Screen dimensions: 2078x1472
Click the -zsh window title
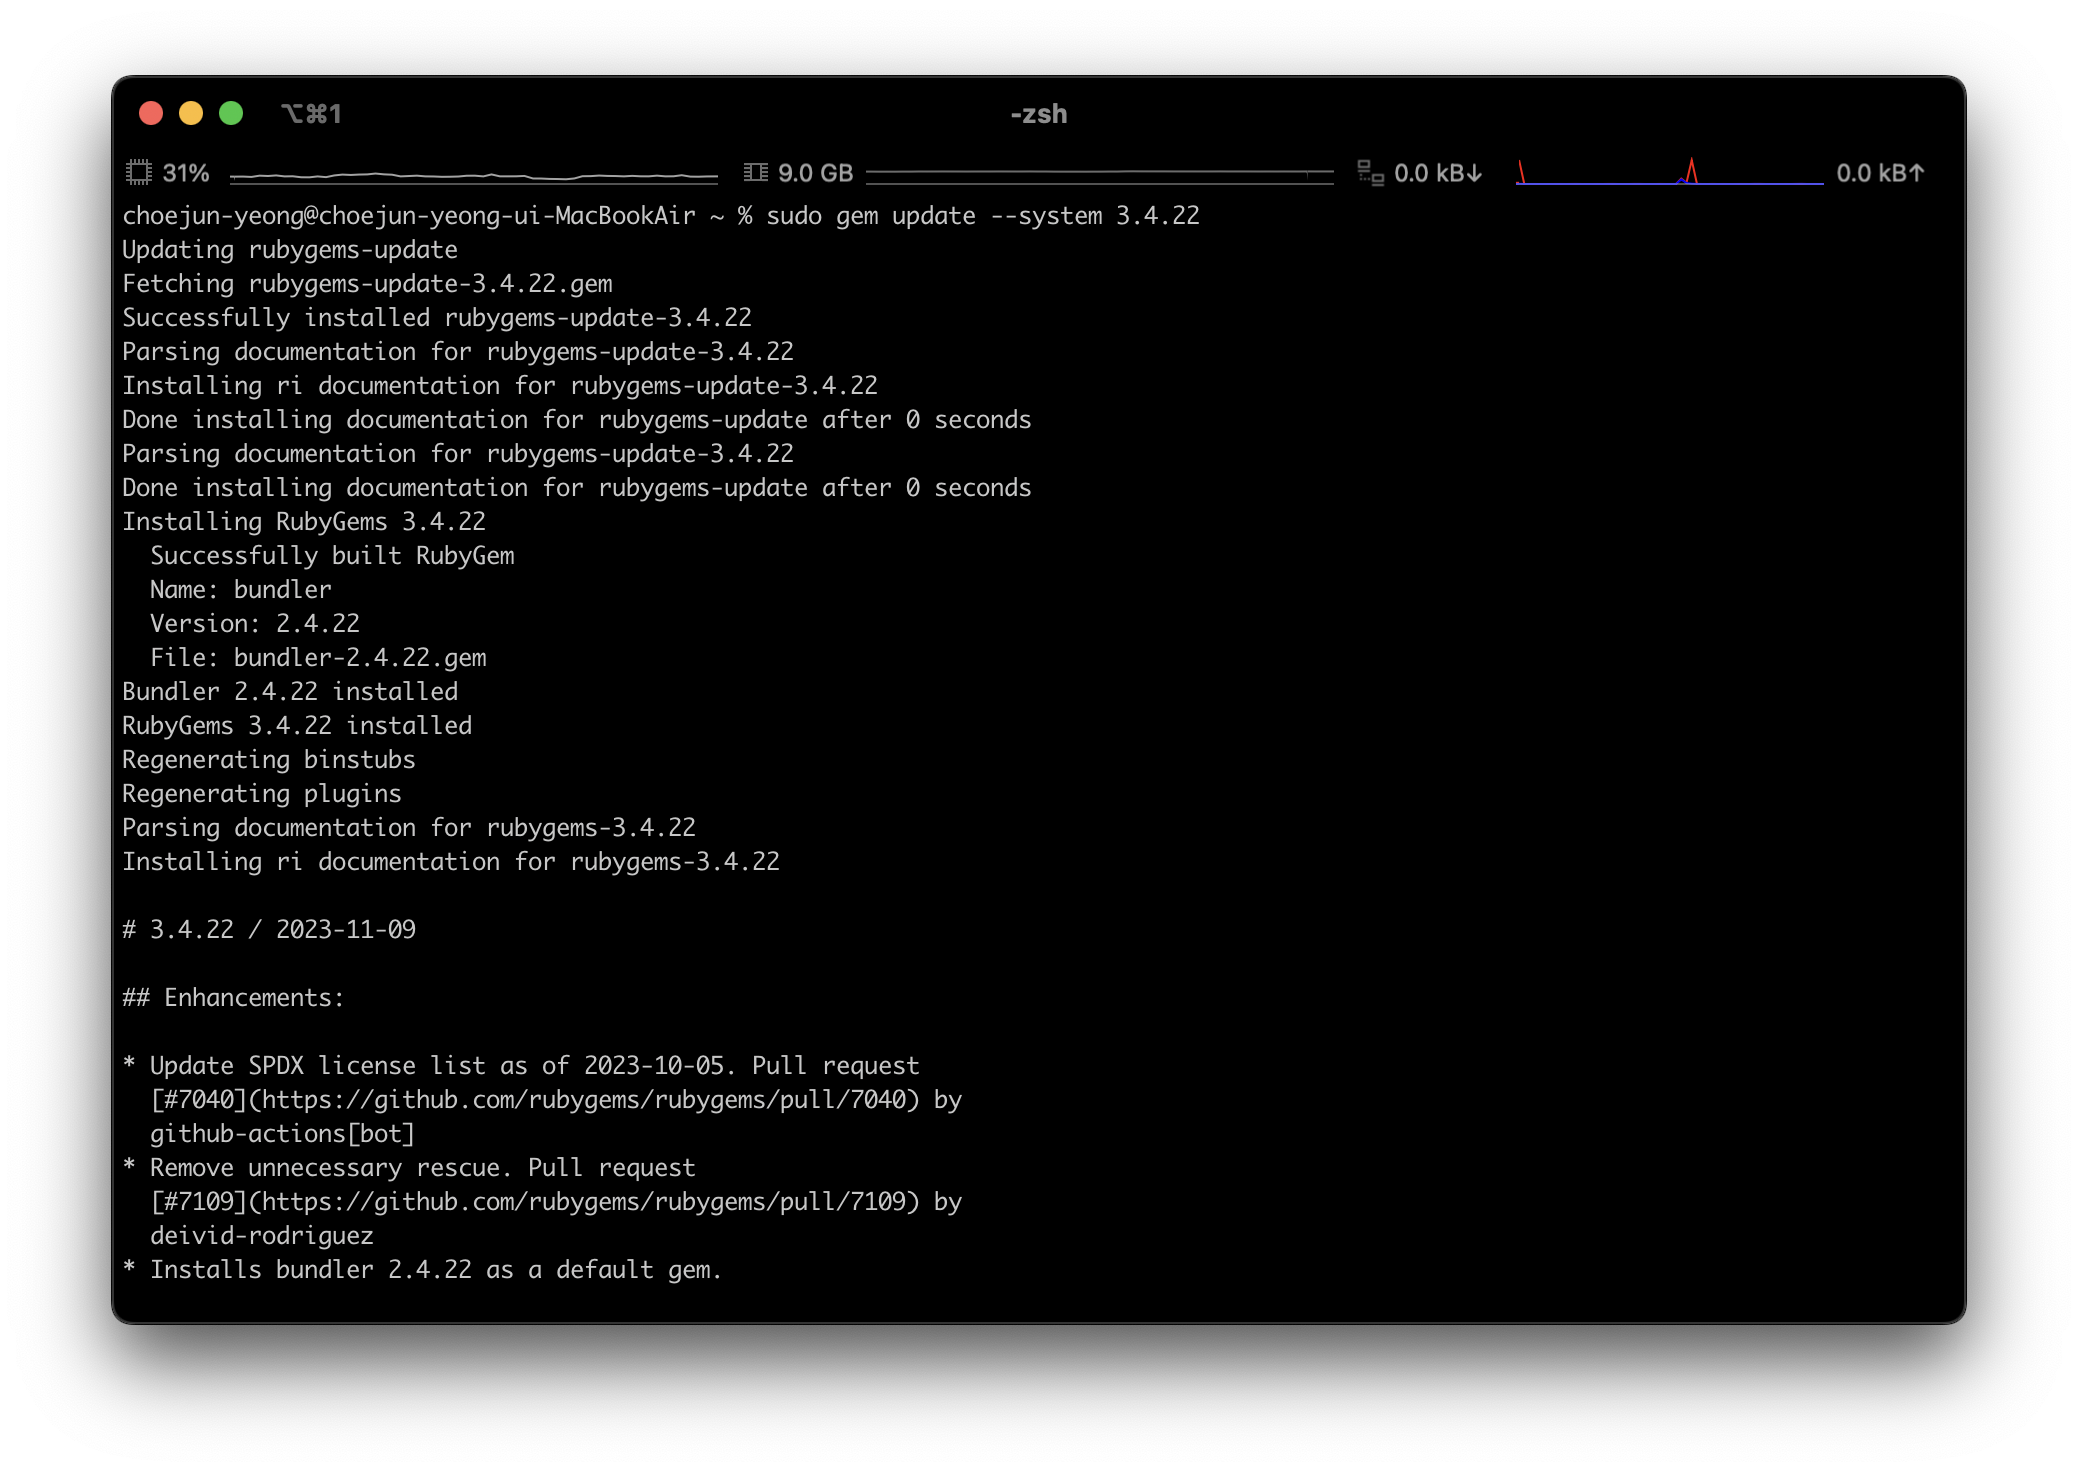pos(1038,114)
